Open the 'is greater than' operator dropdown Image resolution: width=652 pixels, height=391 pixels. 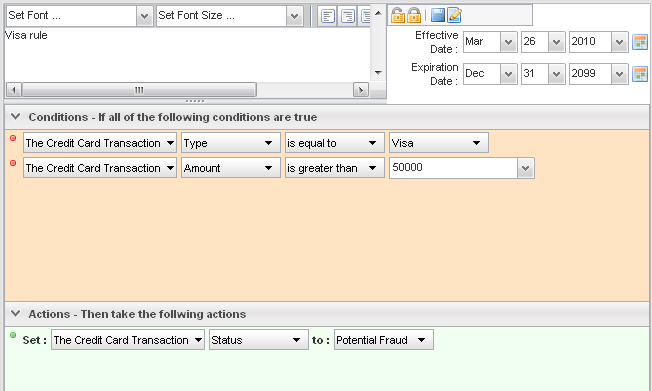(335, 168)
